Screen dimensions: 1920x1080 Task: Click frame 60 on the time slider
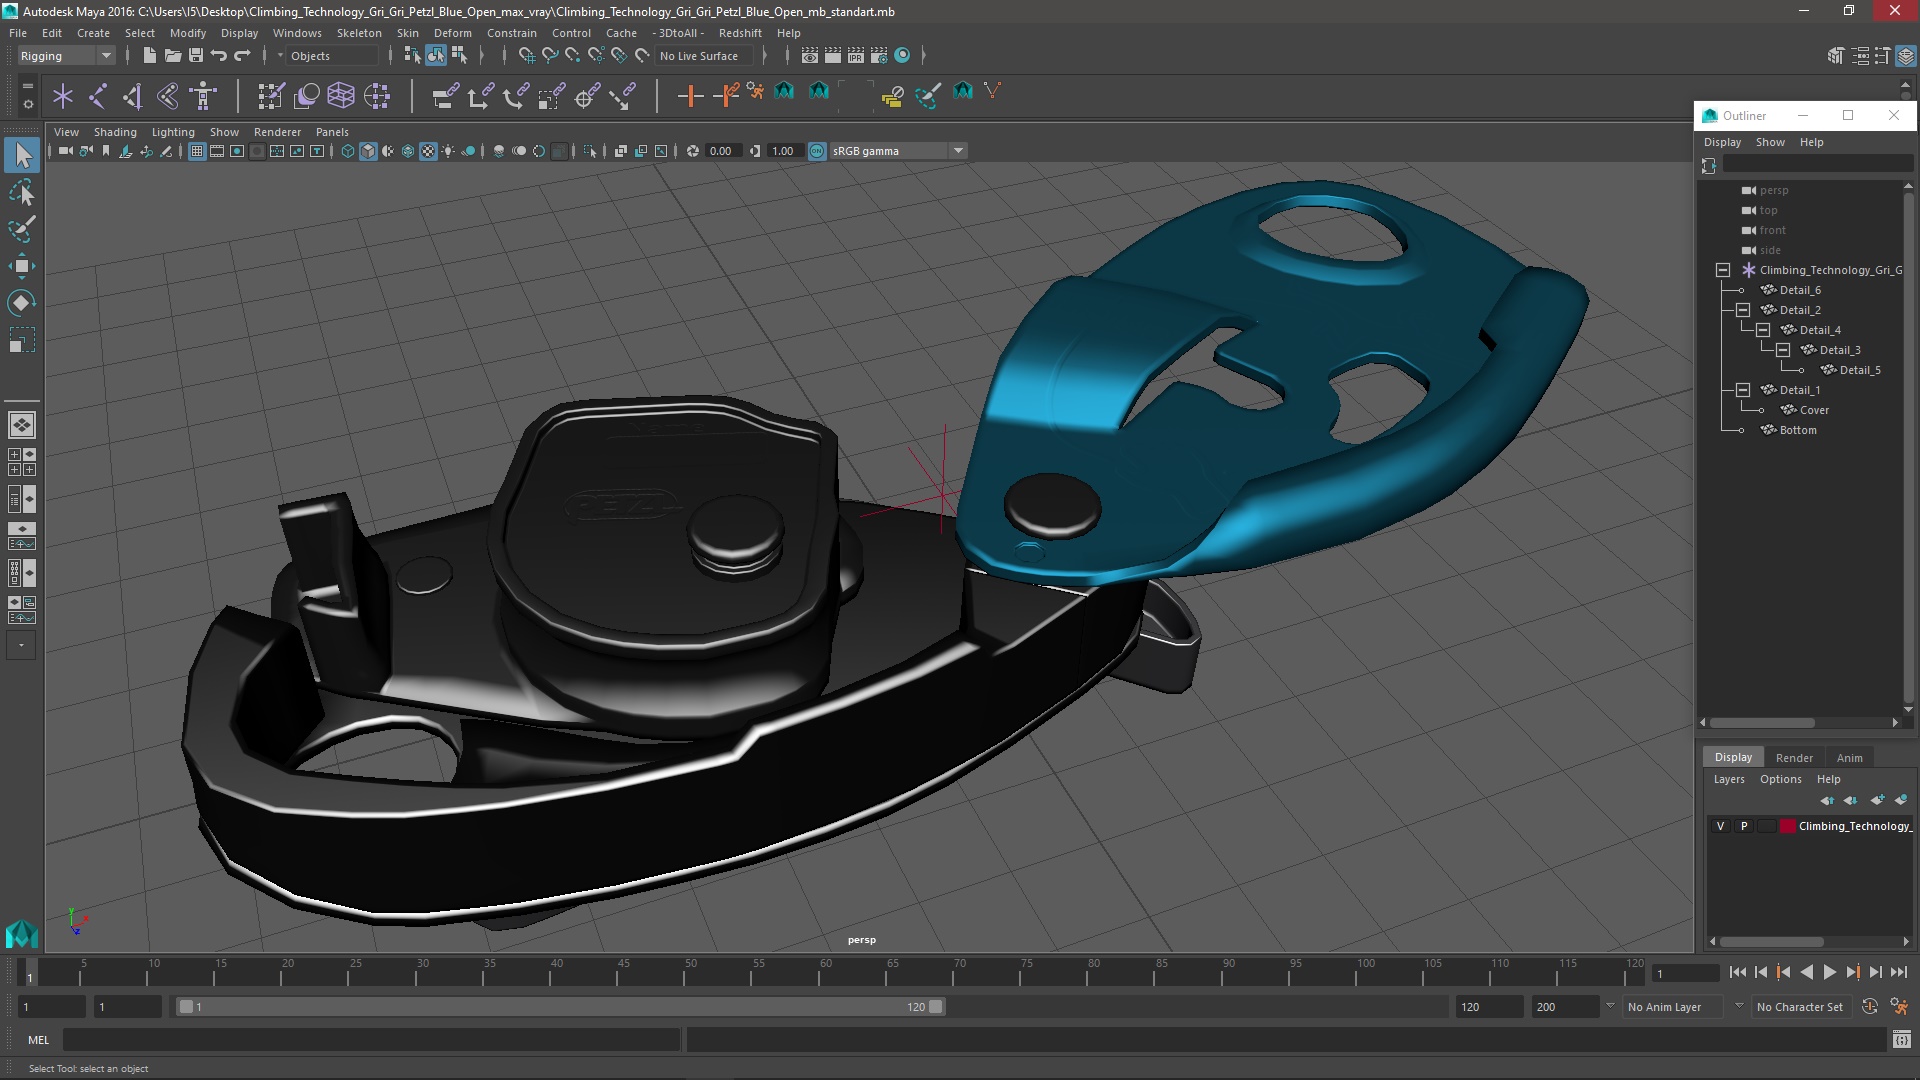pos(826,972)
